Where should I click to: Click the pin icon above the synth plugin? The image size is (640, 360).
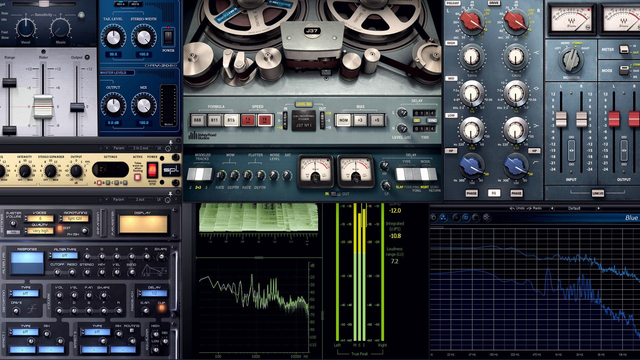[x=171, y=193]
